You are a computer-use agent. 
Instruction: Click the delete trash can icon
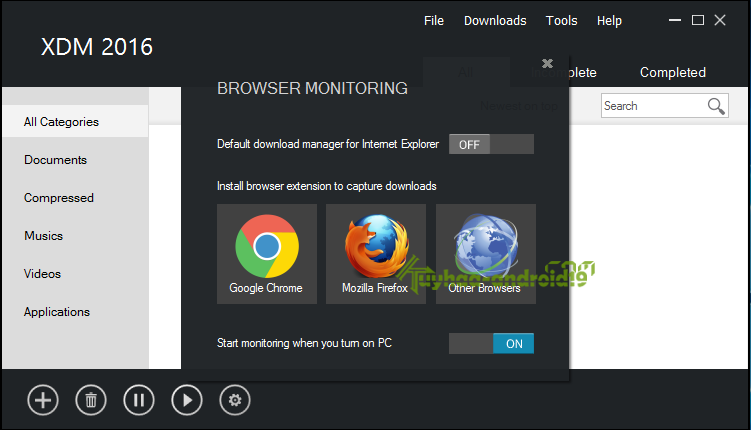pos(91,400)
